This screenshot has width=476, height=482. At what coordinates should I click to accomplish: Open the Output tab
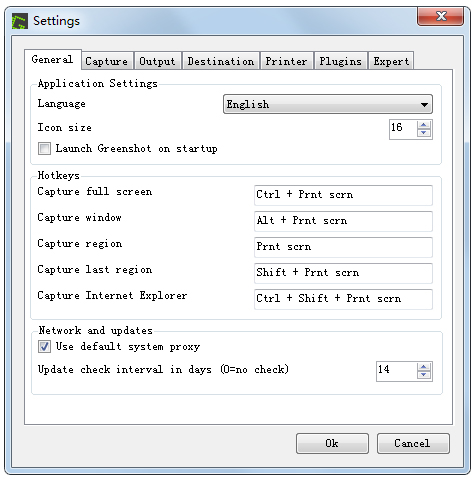point(157,61)
